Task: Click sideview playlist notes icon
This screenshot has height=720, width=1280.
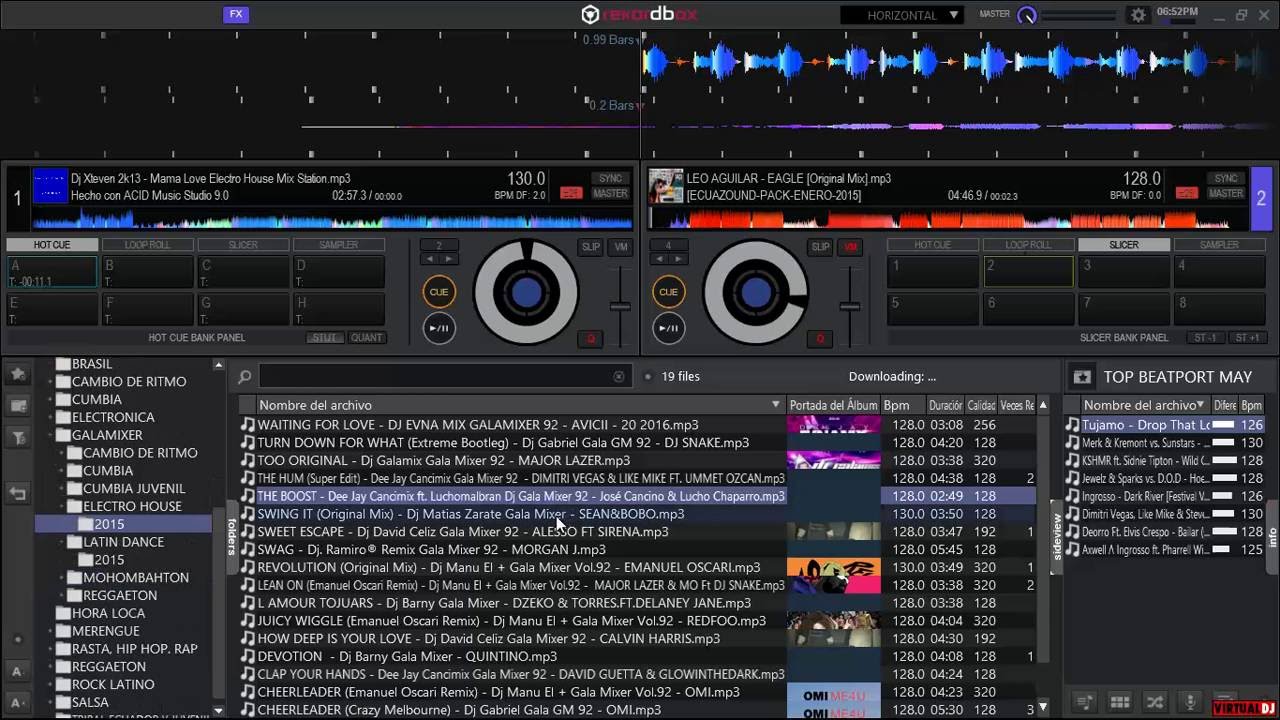Action: pyautogui.click(x=1084, y=702)
